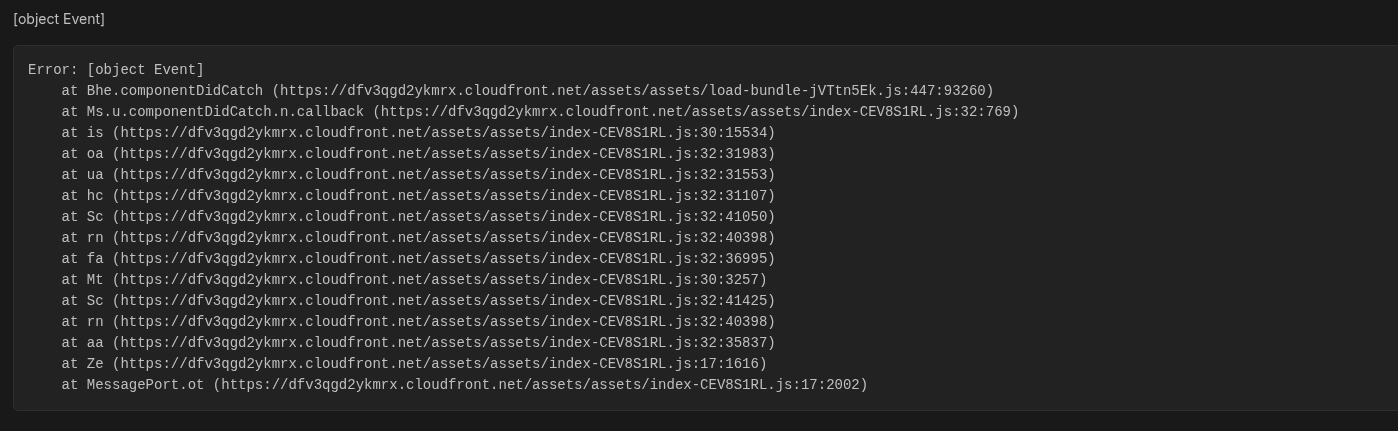Click the 'at ua' stack line 32:31553
Image resolution: width=1398 pixels, height=431 pixels.
click(x=418, y=175)
